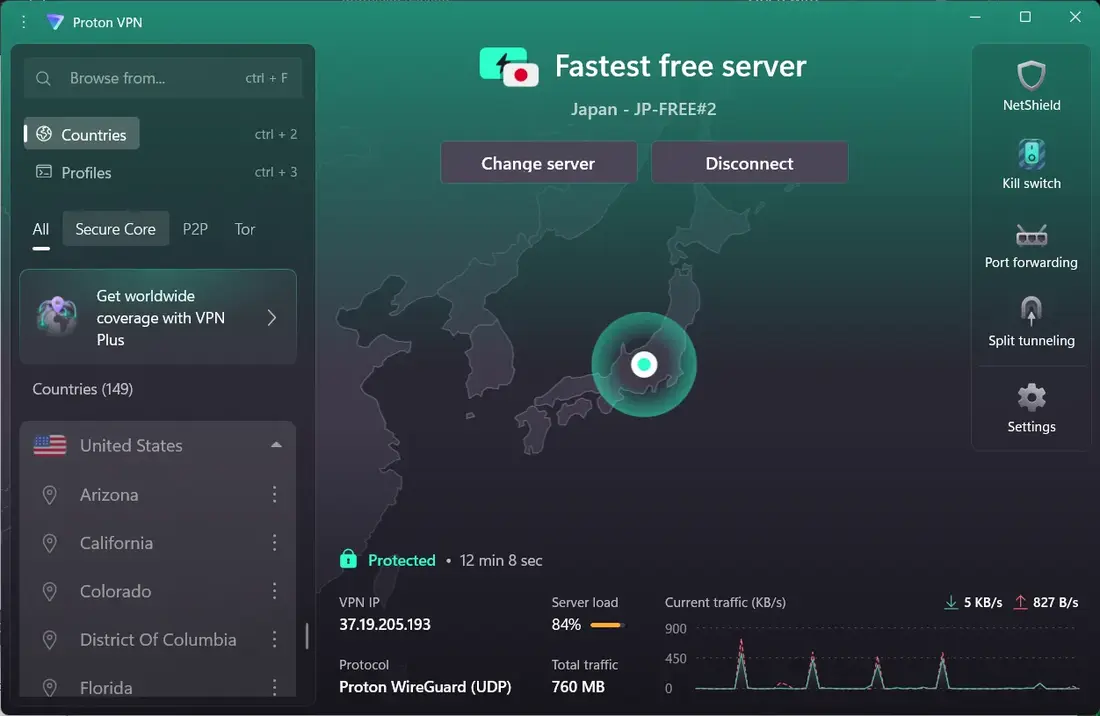Open California's three-dot options menu
1100x716 pixels.
click(274, 543)
